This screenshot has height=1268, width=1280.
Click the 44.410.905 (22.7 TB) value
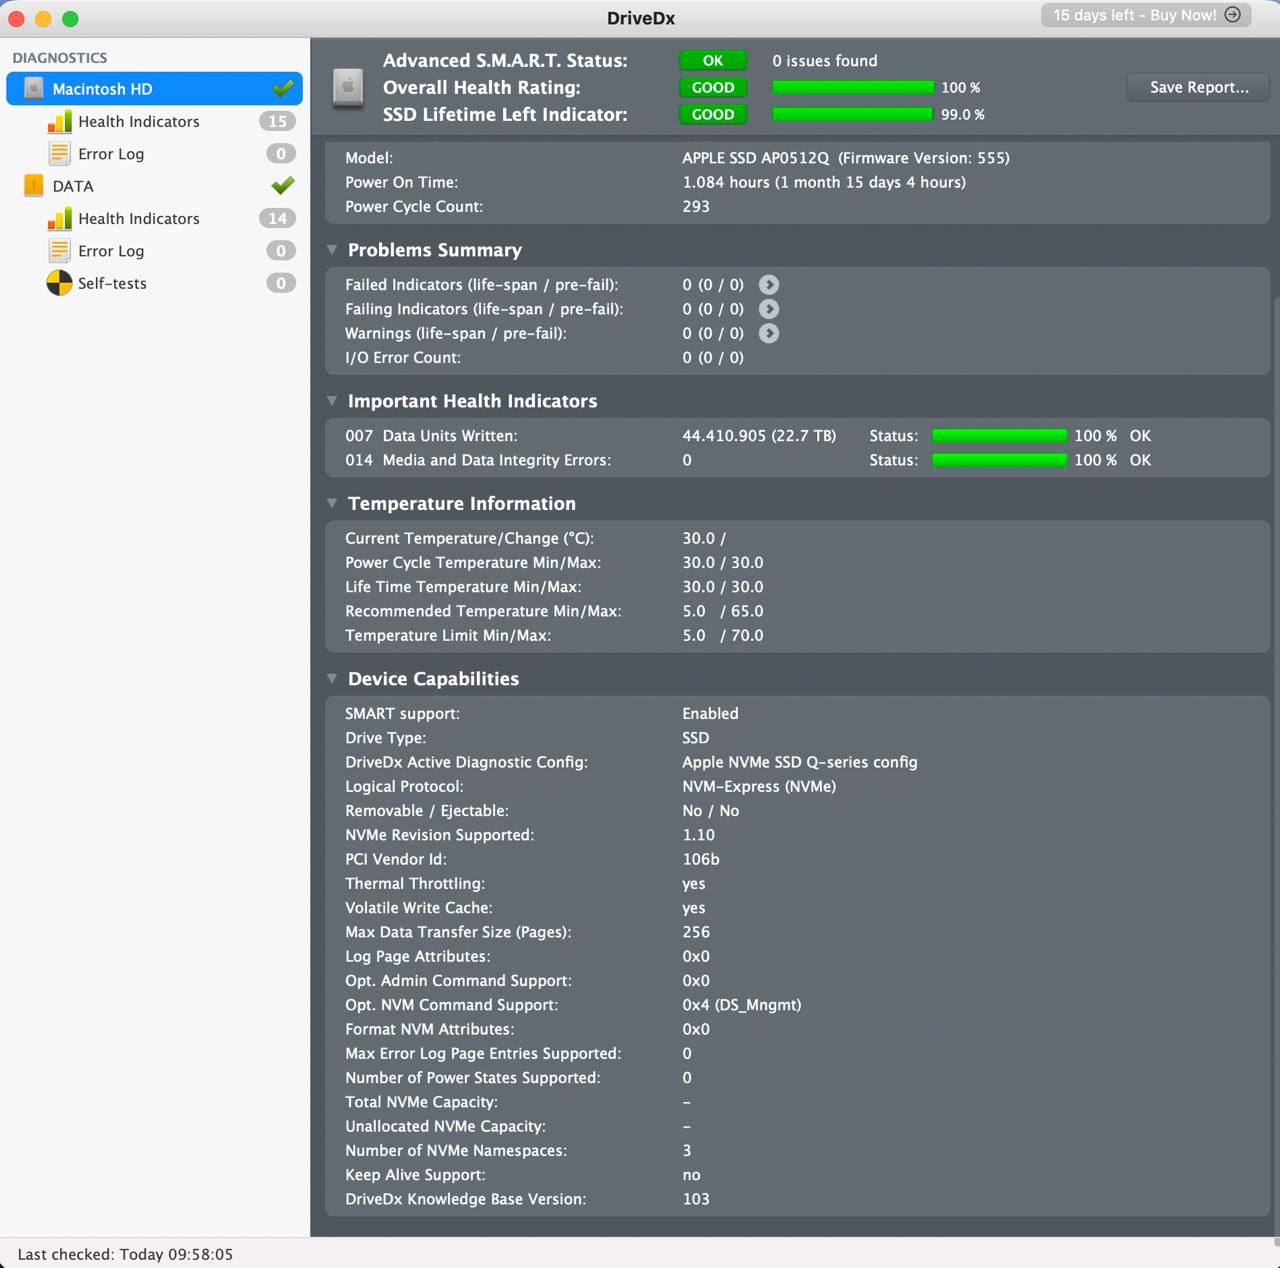759,436
